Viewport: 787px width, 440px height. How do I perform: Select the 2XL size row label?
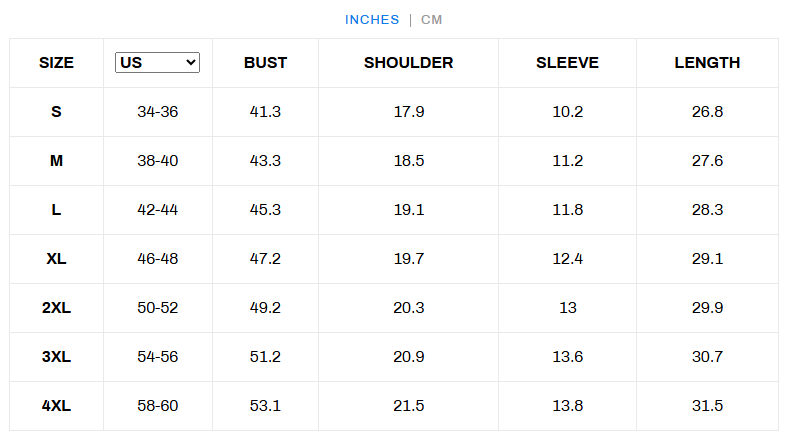pos(56,308)
